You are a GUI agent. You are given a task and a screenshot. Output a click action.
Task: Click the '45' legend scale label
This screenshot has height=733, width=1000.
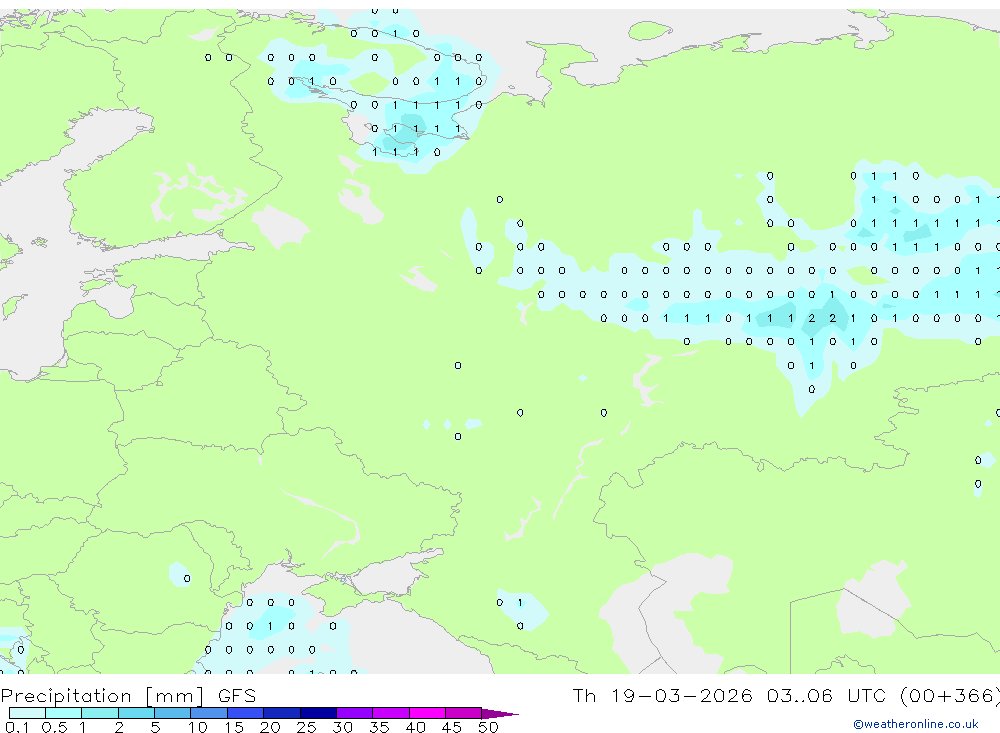(452, 727)
